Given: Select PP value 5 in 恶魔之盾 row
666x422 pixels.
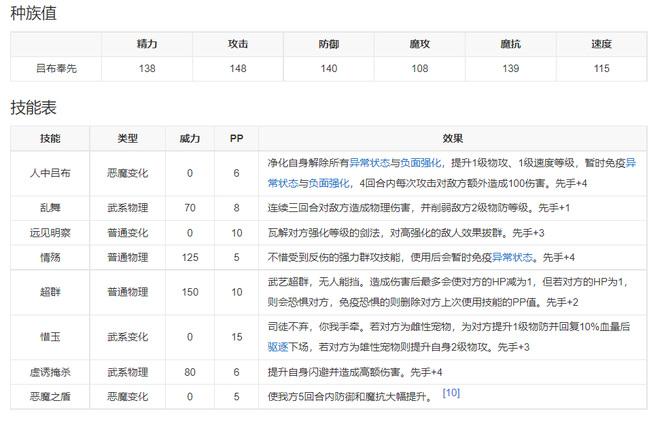Looking at the screenshot, I should pos(237,397).
